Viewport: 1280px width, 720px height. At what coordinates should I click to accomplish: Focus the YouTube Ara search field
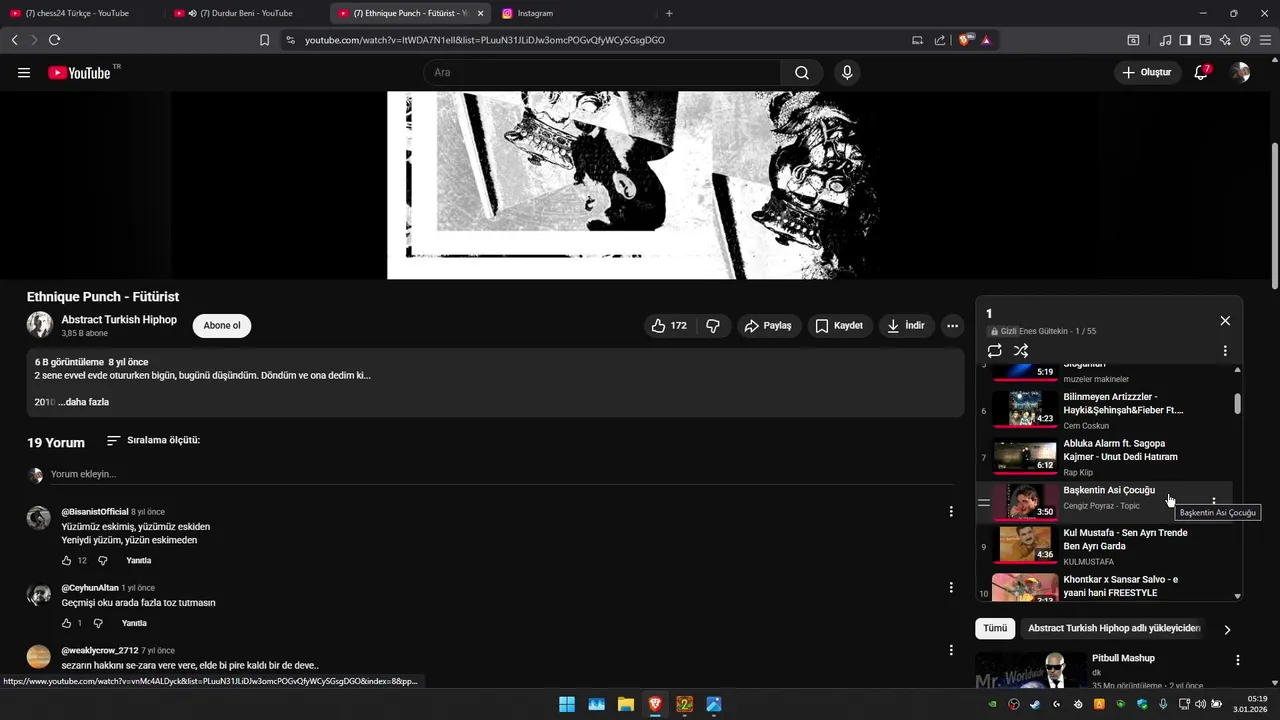point(602,73)
